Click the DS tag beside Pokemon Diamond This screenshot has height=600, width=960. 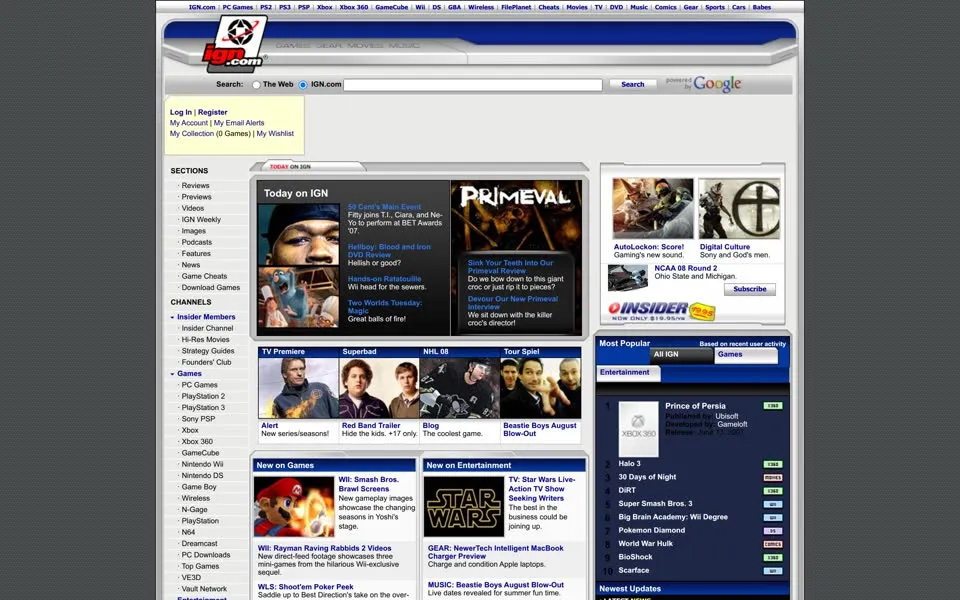pyautogui.click(x=773, y=531)
